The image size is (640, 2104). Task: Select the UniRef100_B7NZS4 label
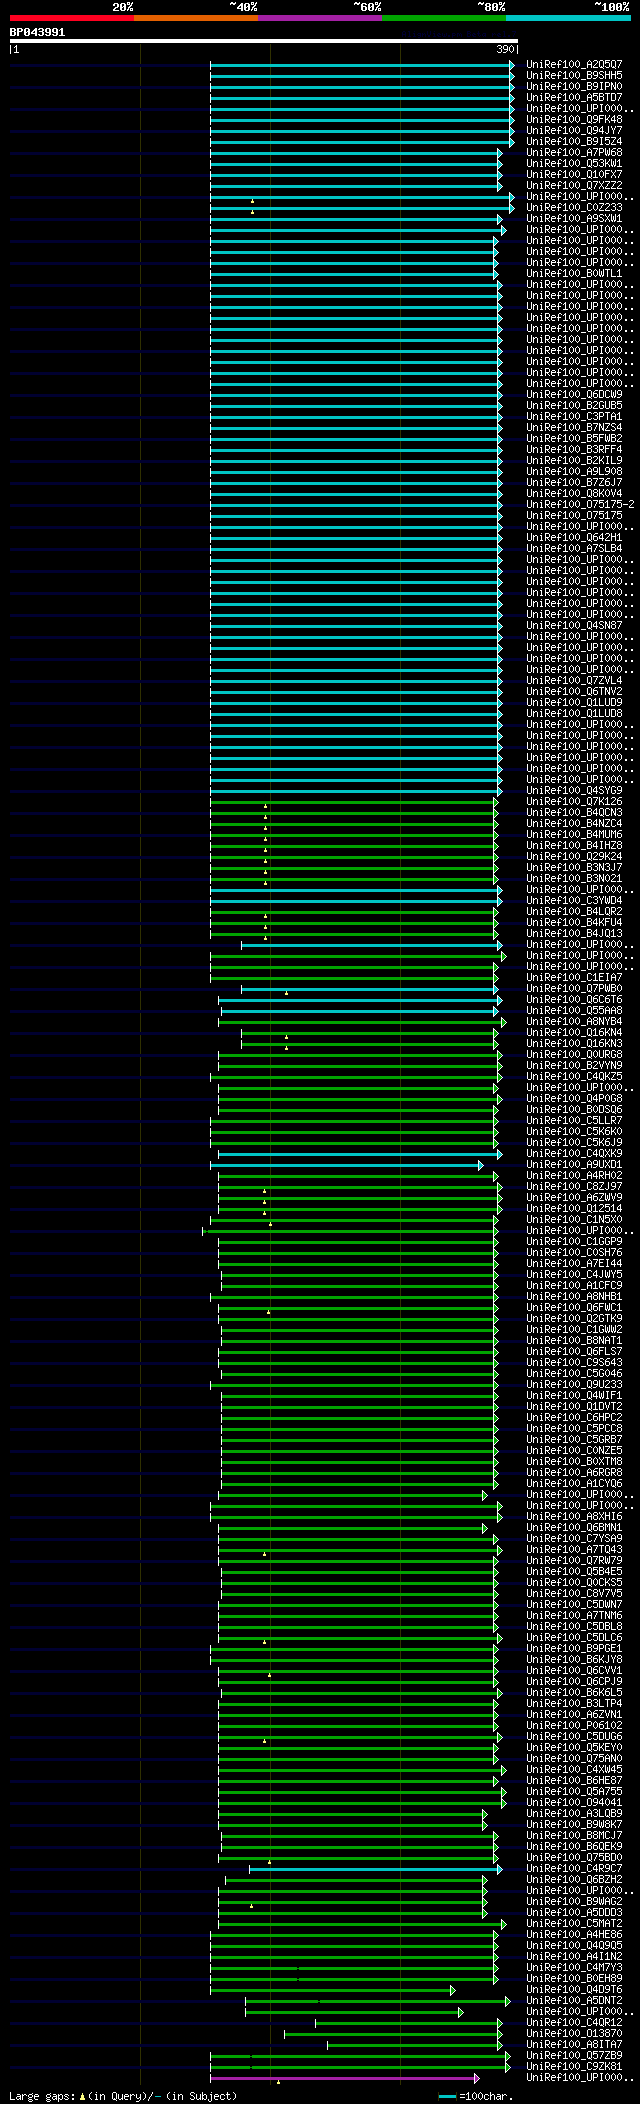tap(574, 427)
